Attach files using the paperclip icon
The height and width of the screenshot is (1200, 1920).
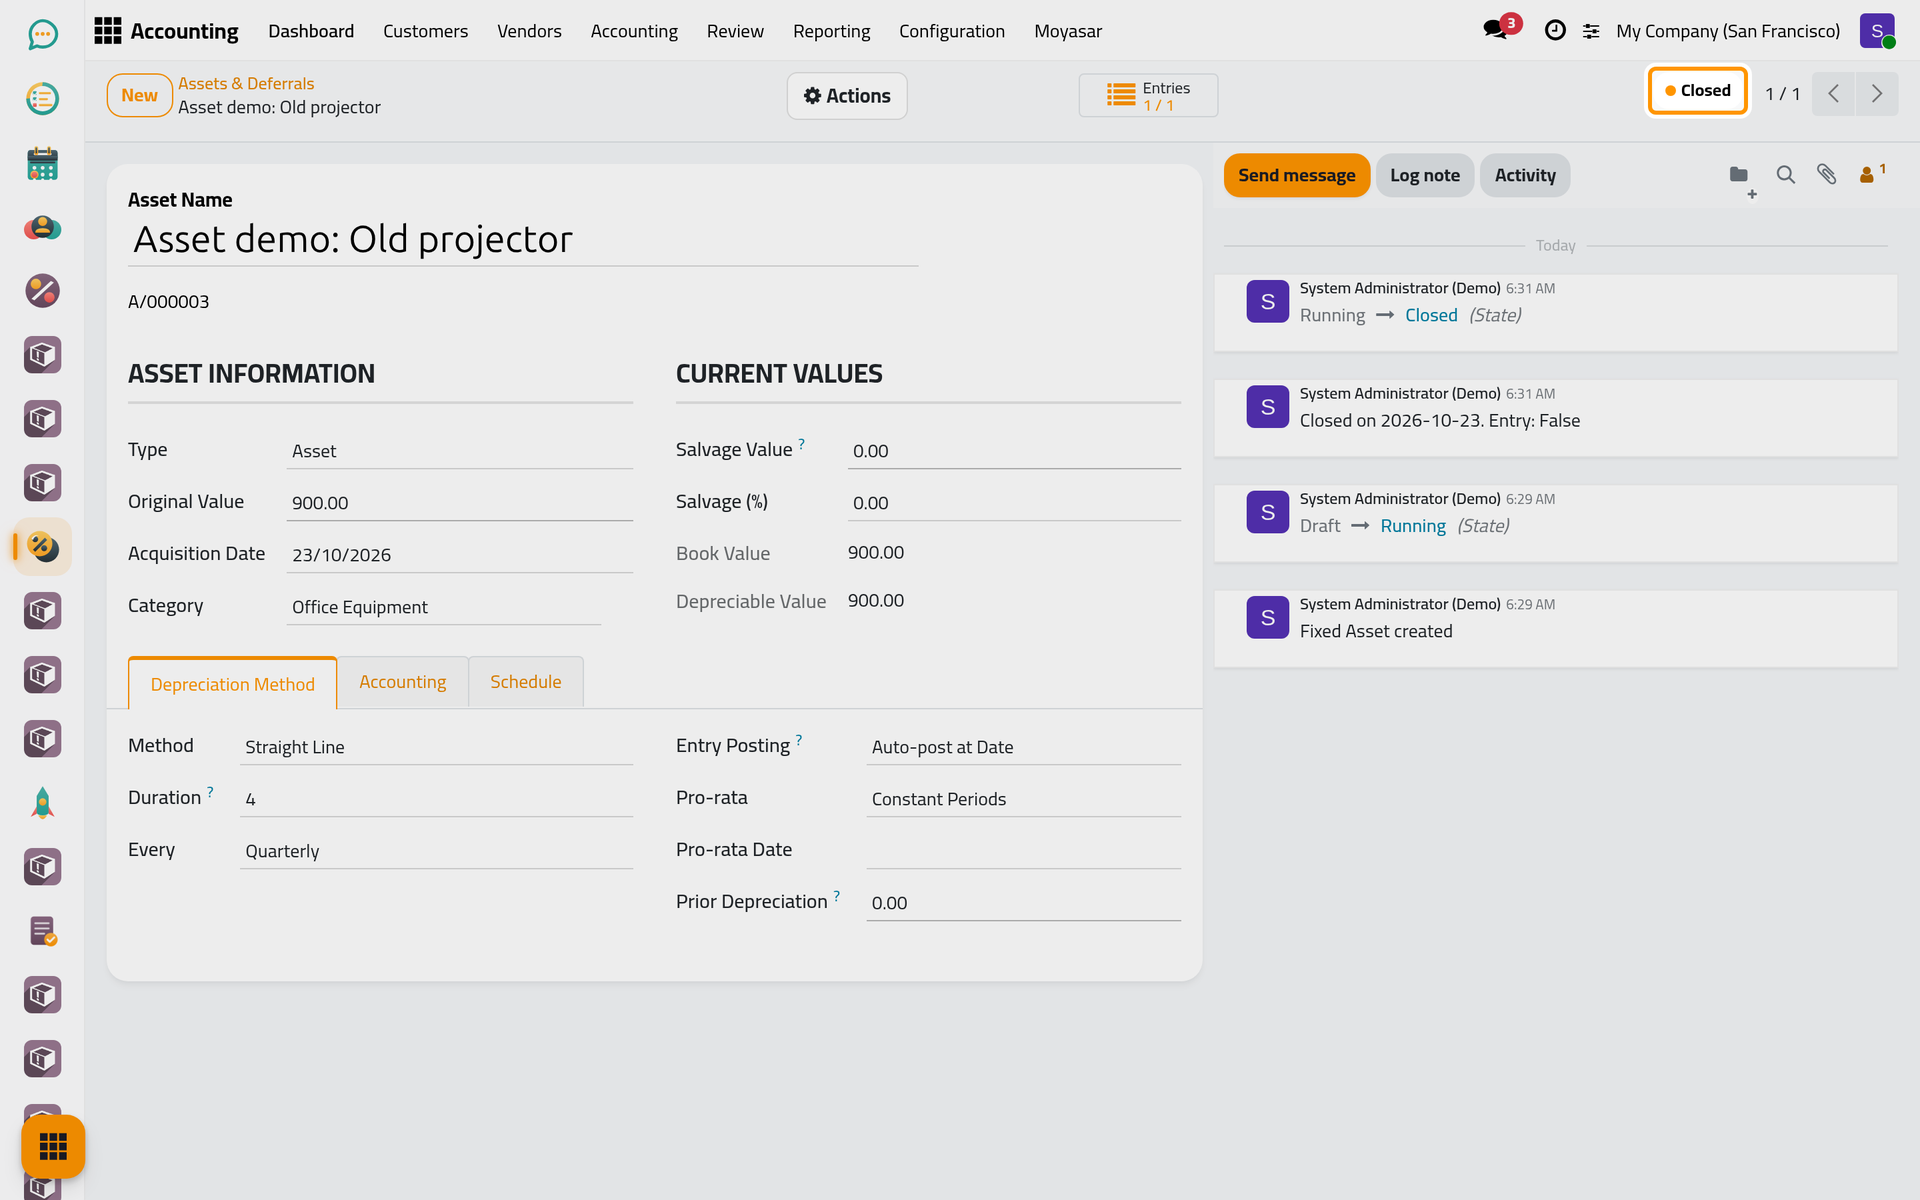[x=1827, y=175]
